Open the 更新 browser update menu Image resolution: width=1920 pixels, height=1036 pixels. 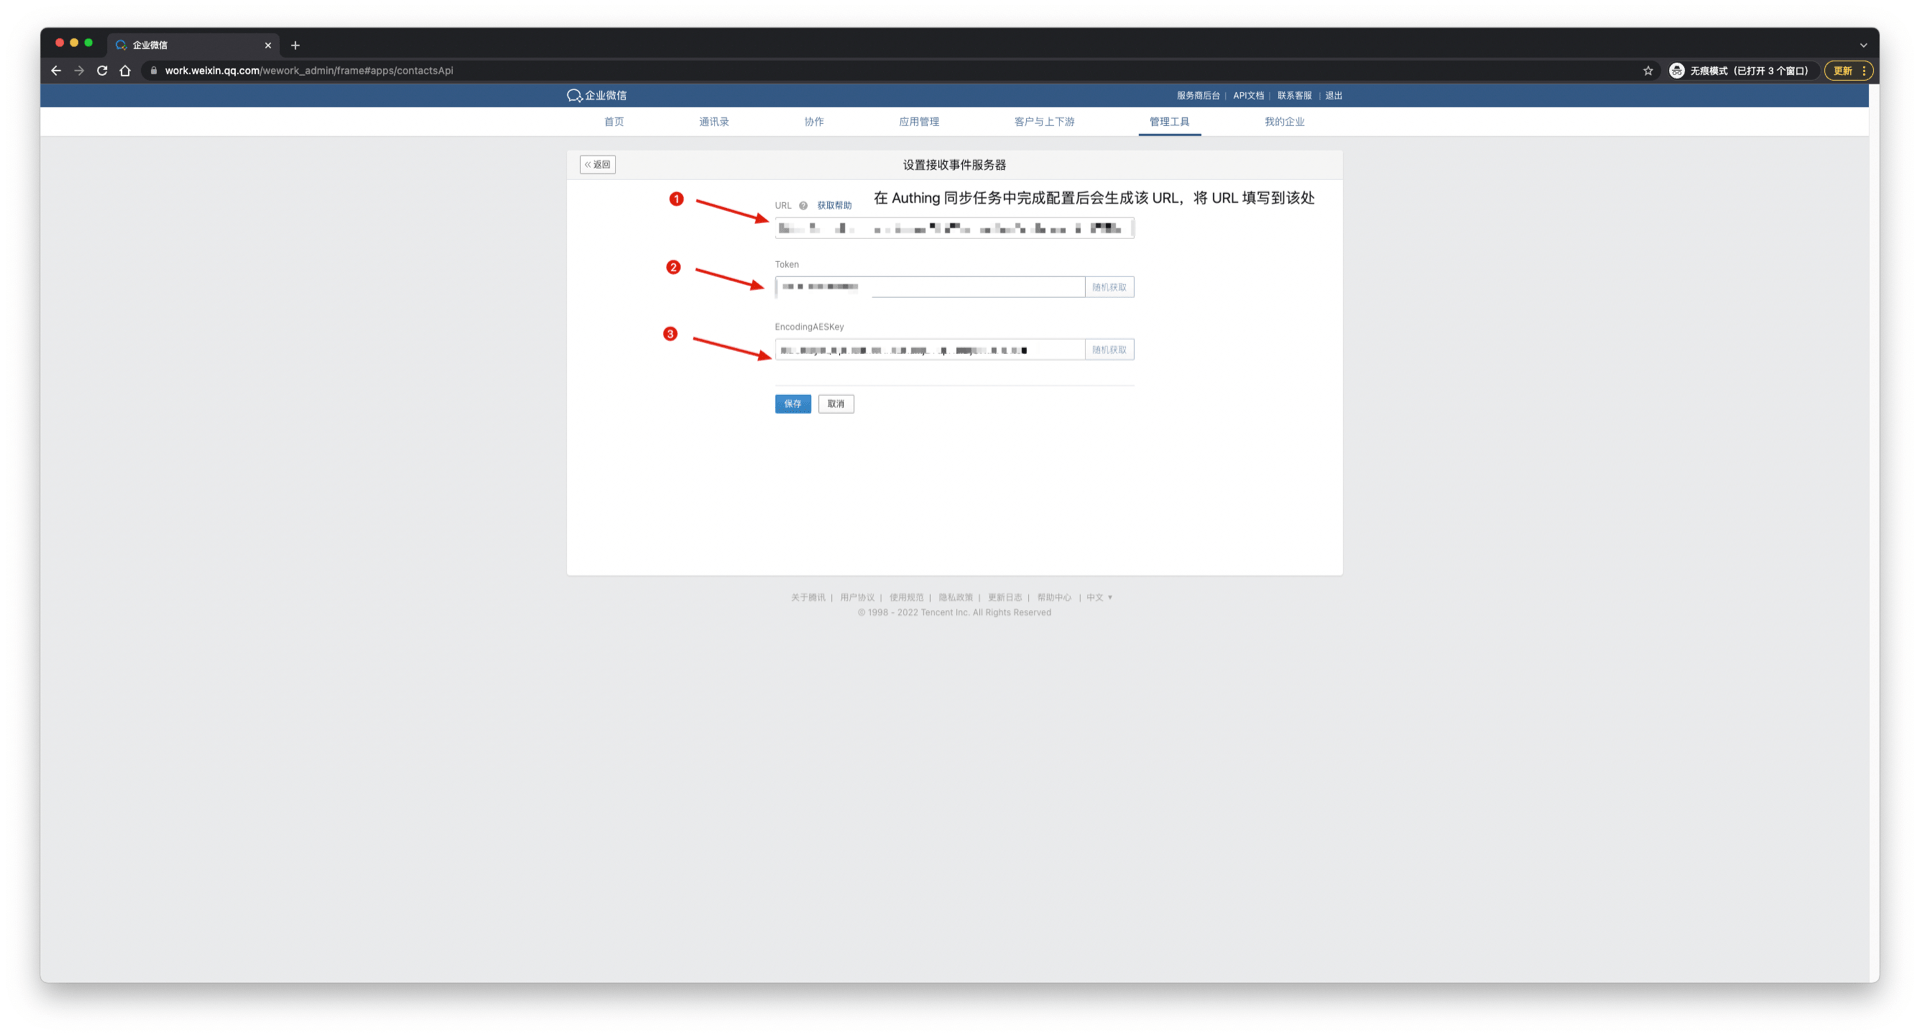point(1846,71)
